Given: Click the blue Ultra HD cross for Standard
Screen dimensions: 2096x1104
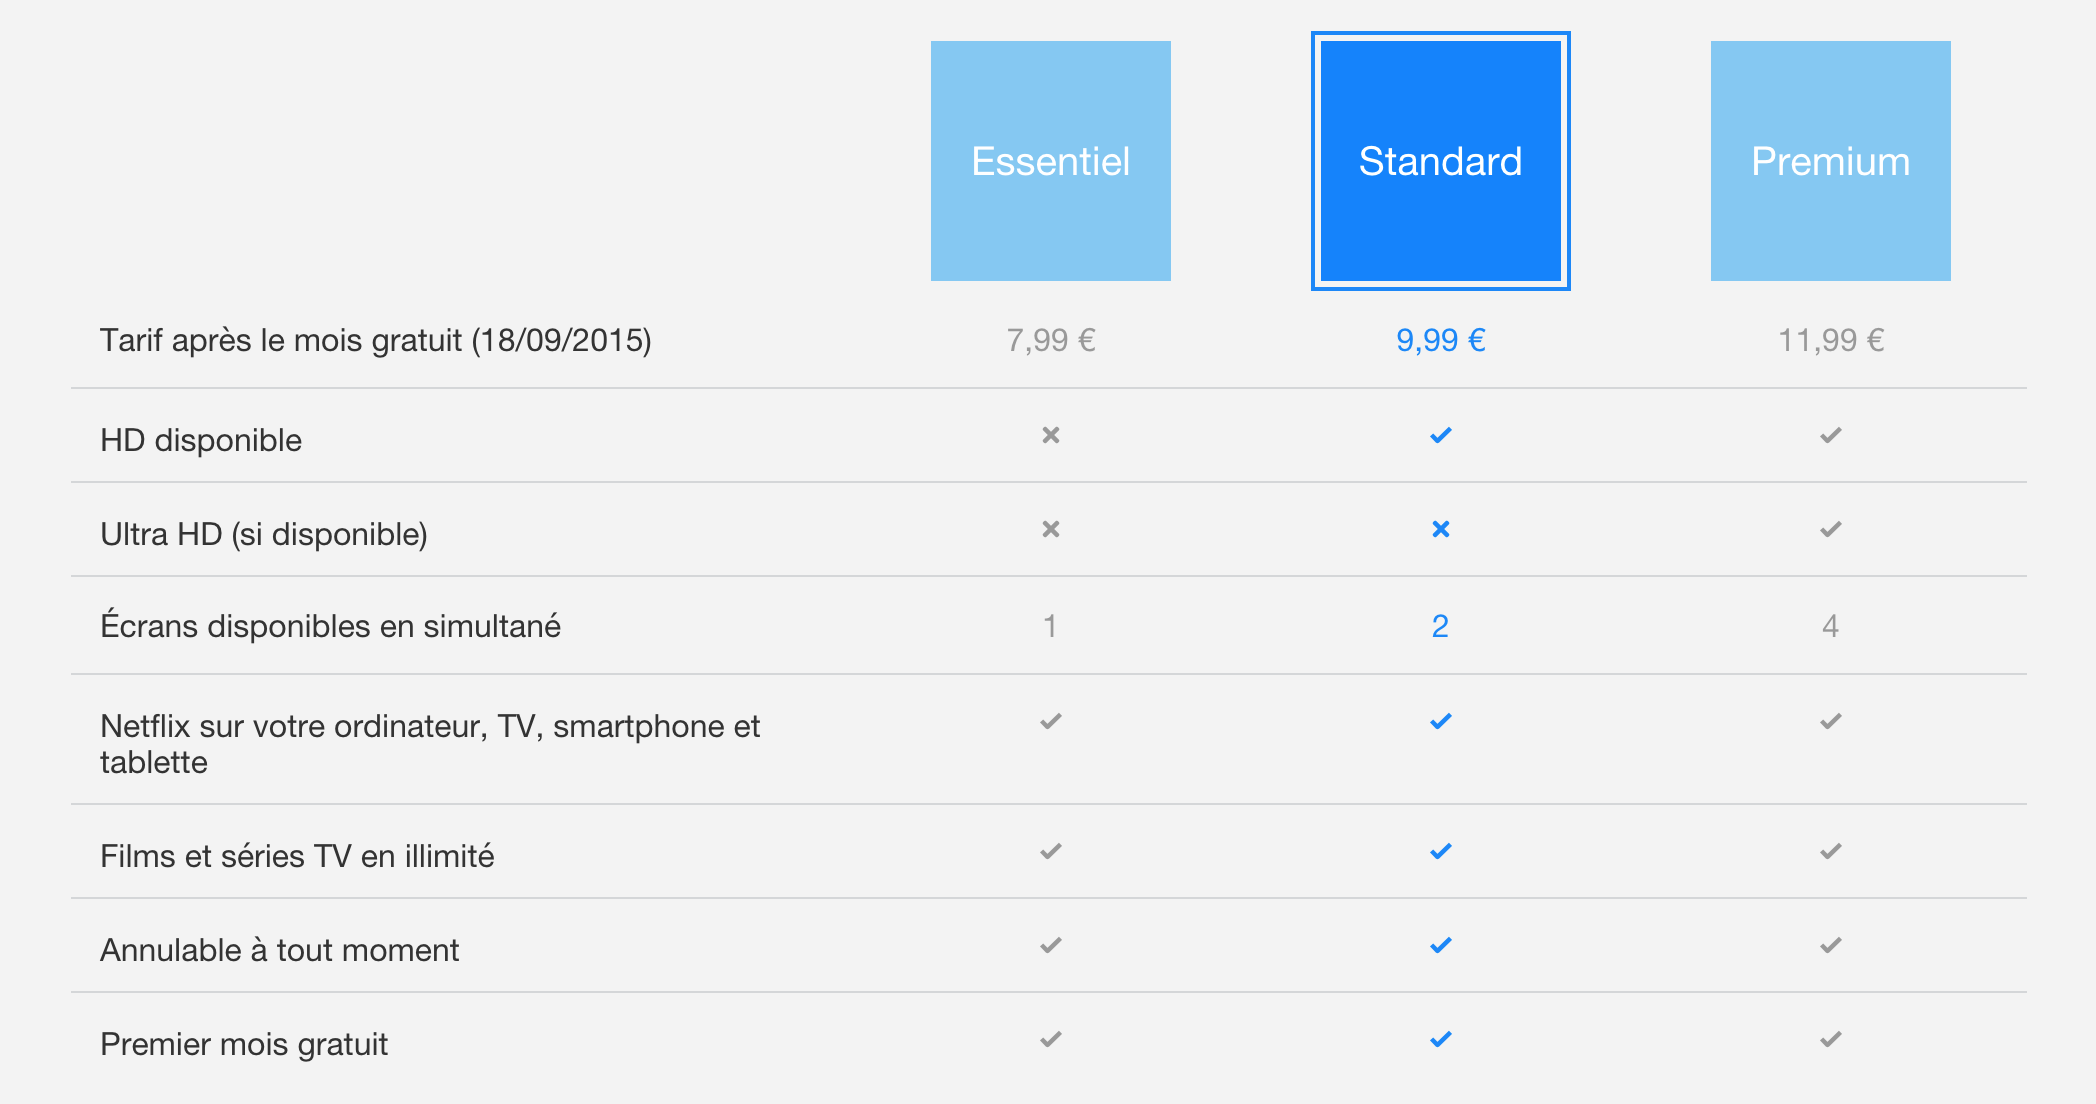Looking at the screenshot, I should click(x=1440, y=529).
